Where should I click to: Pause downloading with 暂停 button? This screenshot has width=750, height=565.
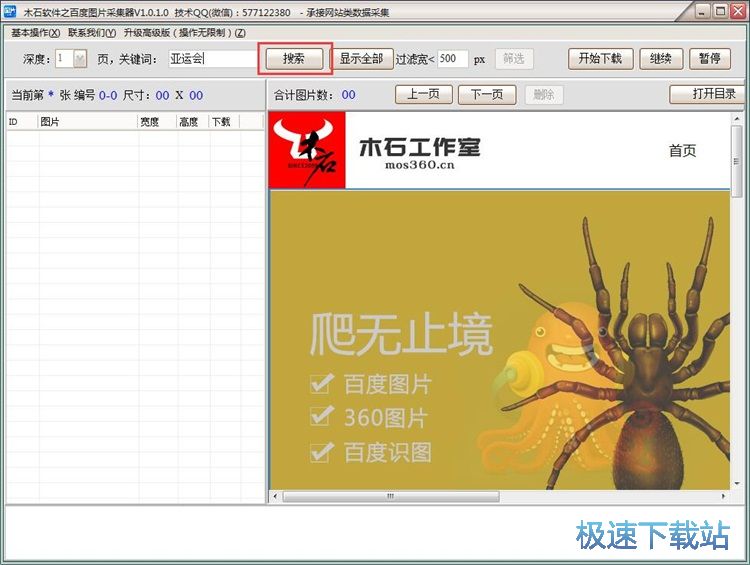710,59
